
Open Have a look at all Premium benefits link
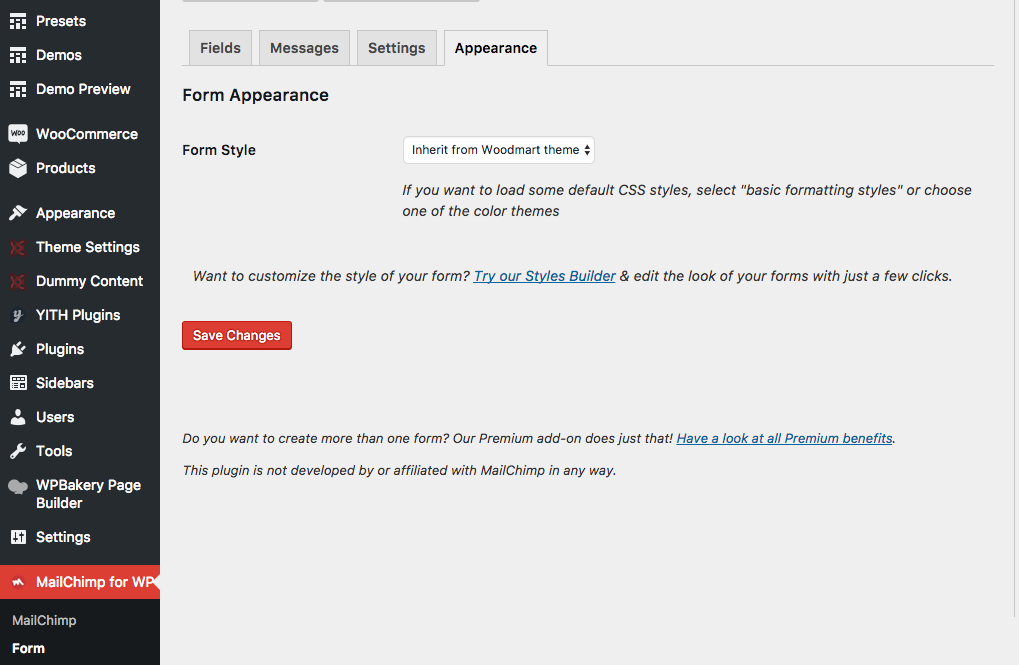coord(784,439)
